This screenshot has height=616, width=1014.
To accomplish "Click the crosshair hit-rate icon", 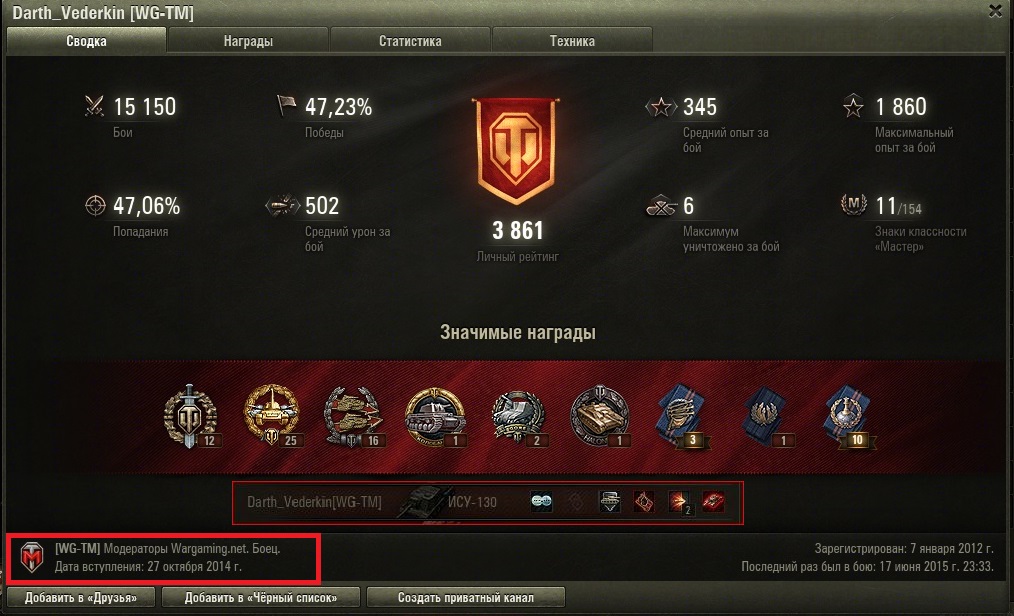I will [x=95, y=206].
